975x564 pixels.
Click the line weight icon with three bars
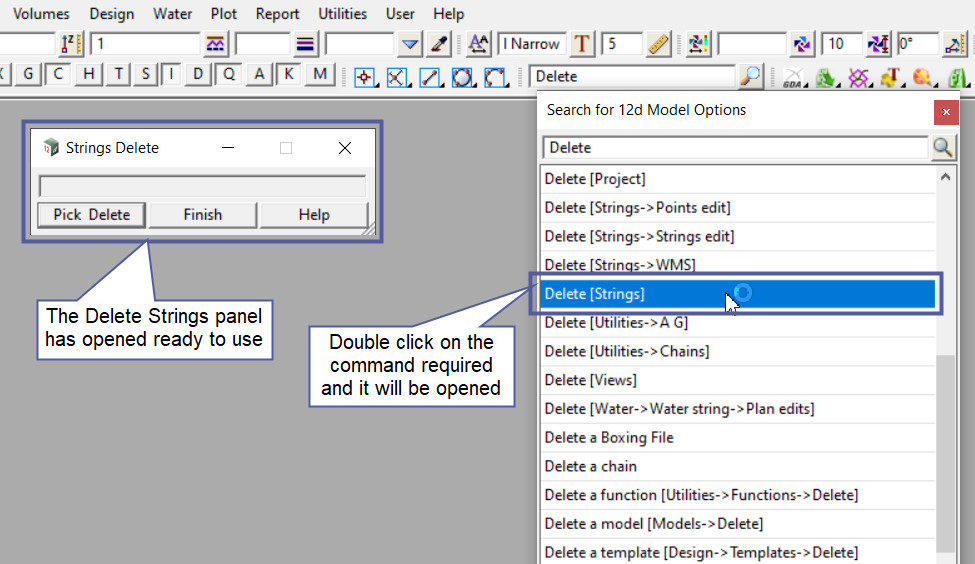[306, 44]
